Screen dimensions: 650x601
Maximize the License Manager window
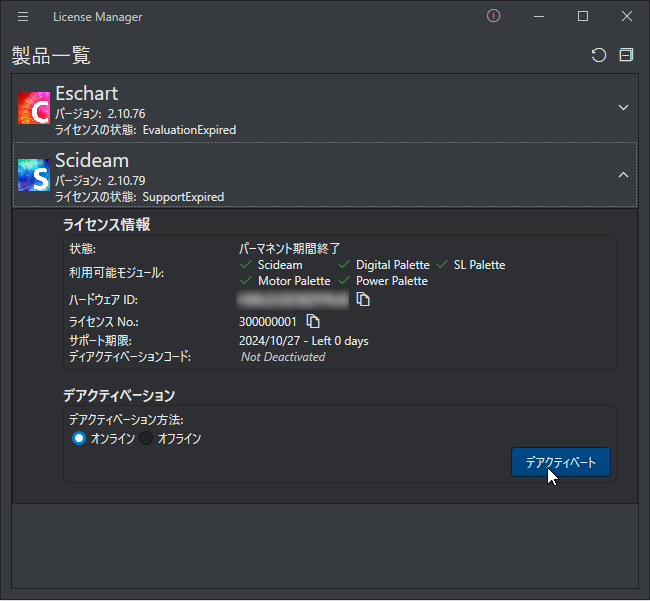(583, 17)
